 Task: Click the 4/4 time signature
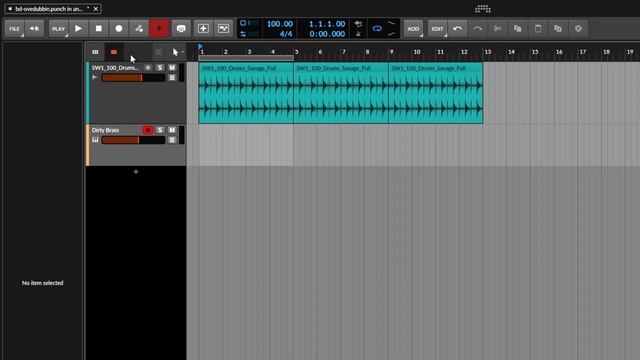[286, 34]
